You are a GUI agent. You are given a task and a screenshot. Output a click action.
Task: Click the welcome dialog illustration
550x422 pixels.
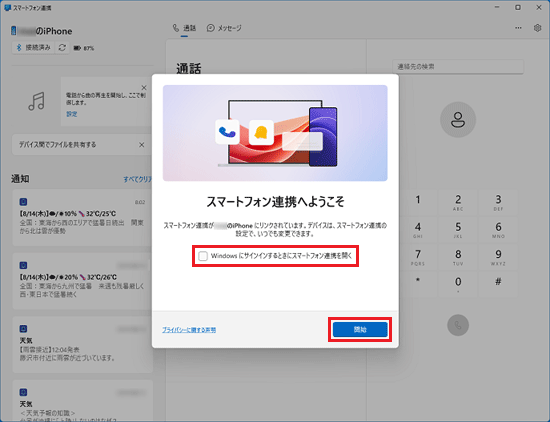[275, 133]
